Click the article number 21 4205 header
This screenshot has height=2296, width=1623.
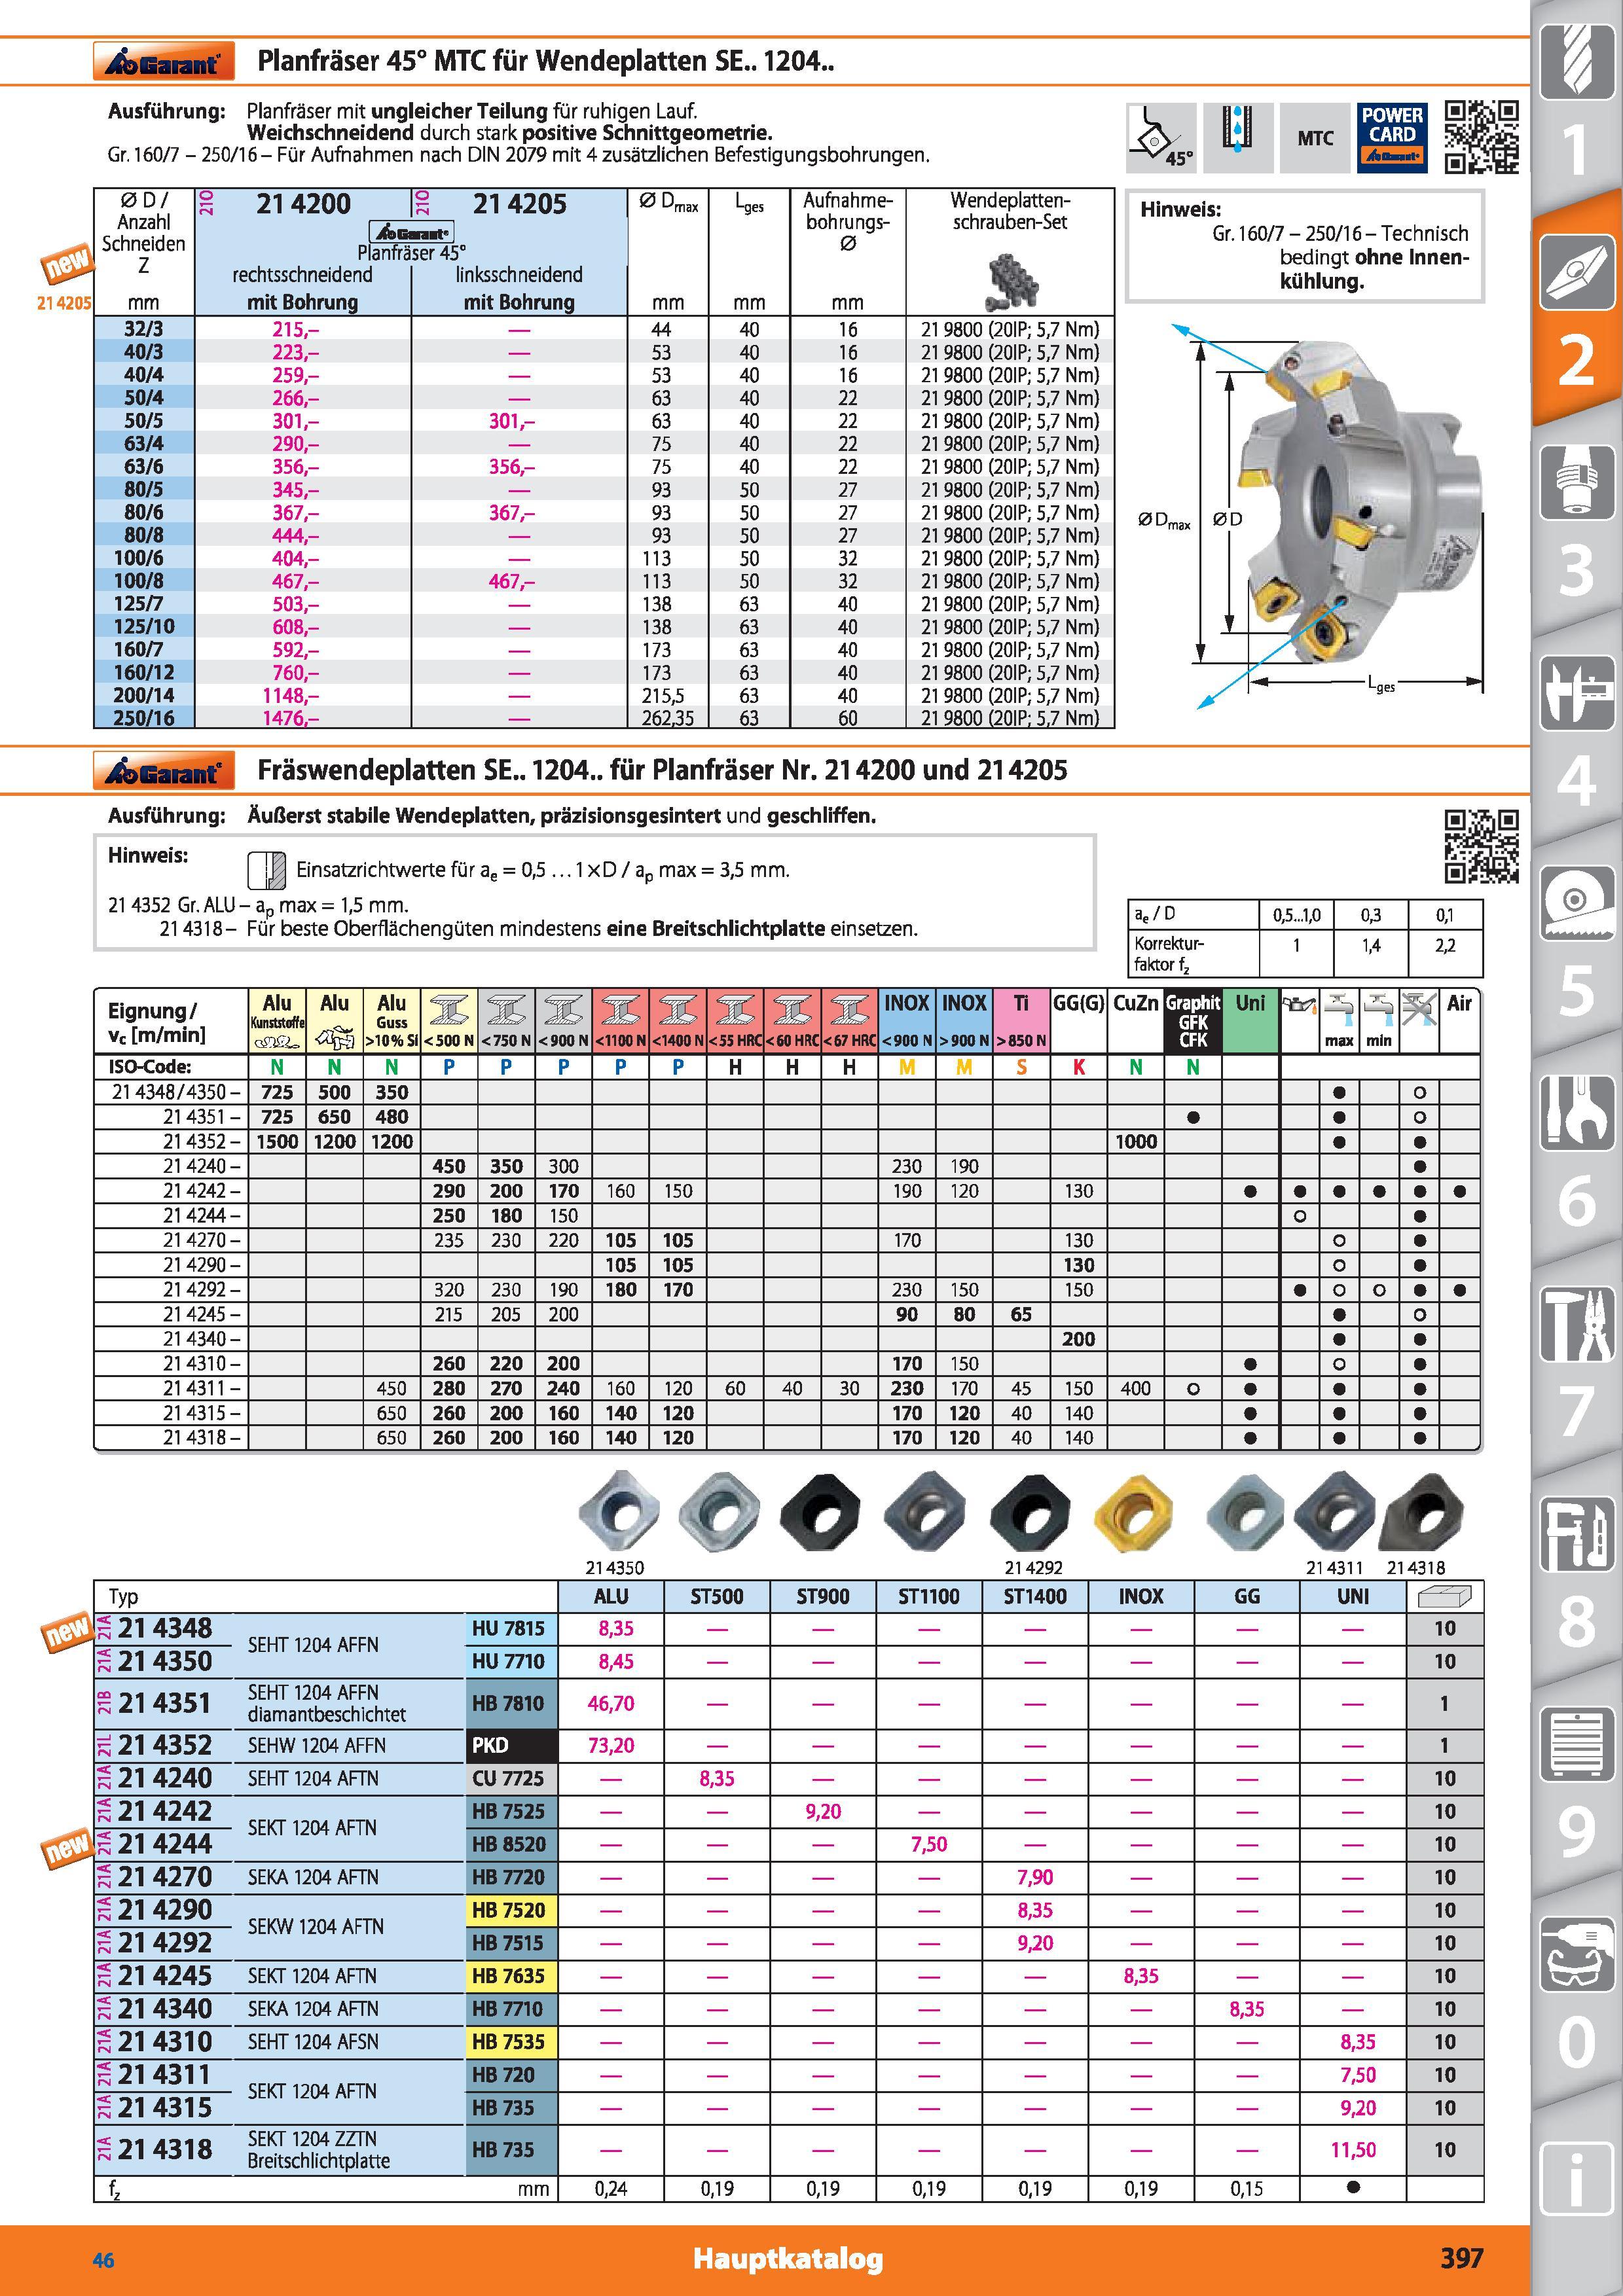click(520, 205)
